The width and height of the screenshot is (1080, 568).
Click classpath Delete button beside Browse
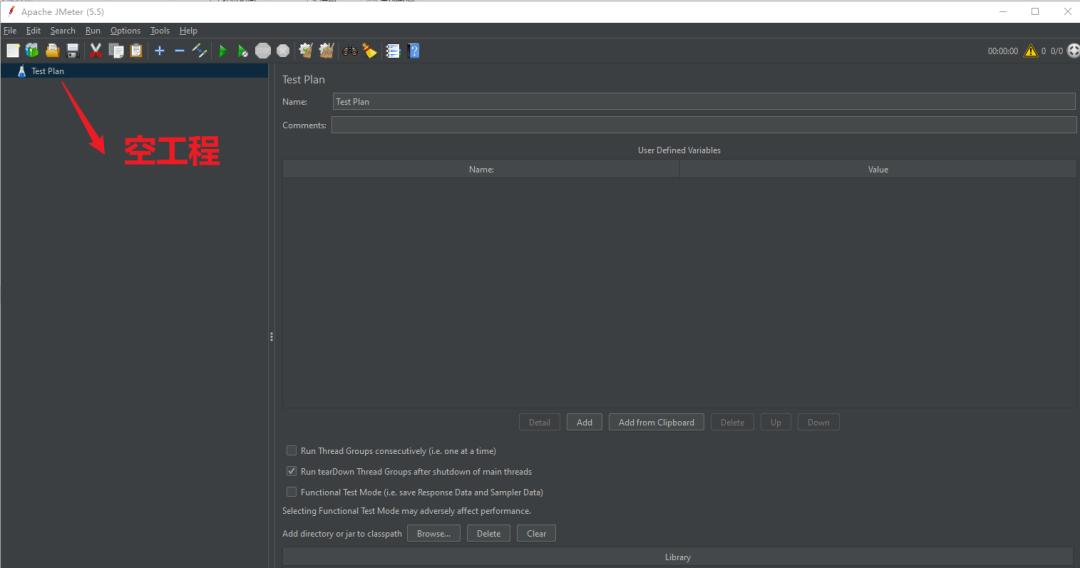(x=488, y=534)
